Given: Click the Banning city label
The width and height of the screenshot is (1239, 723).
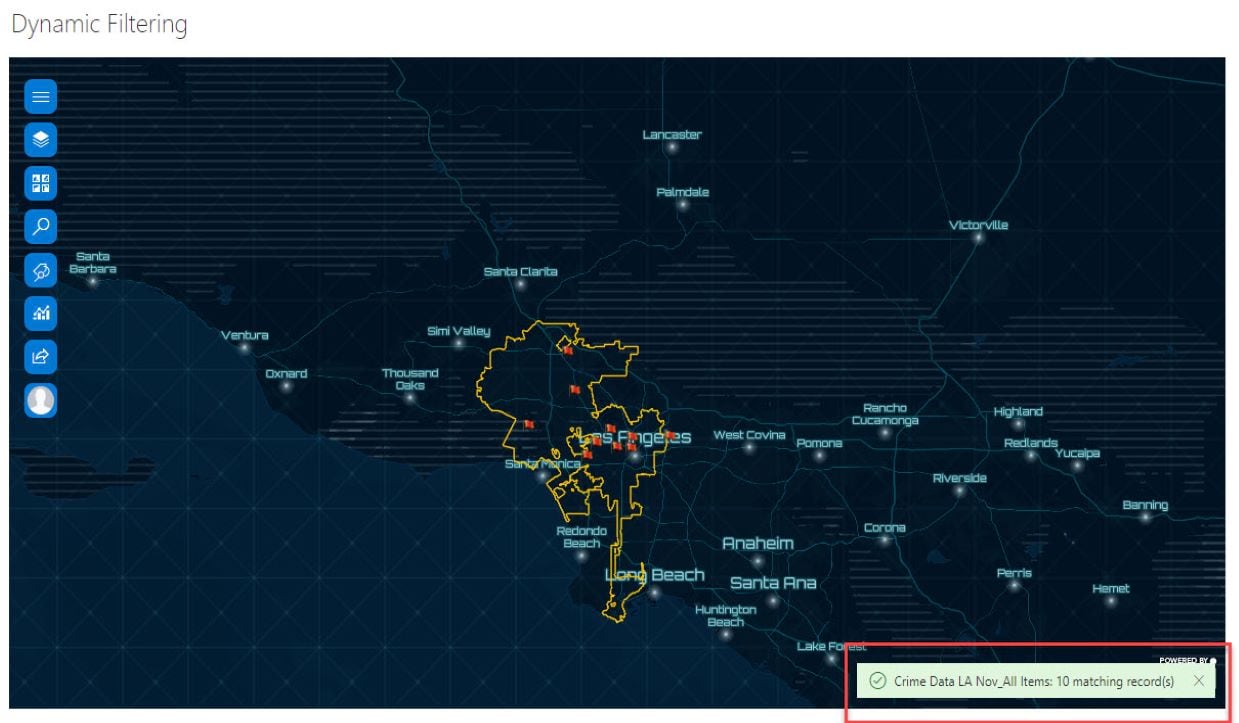Looking at the screenshot, I should [1145, 505].
